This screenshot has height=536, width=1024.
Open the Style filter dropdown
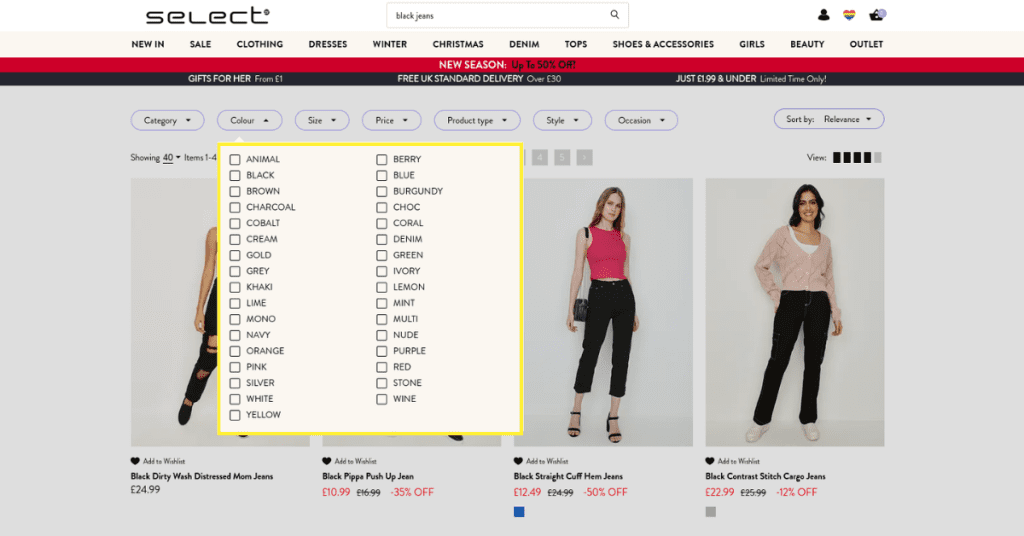(x=562, y=120)
